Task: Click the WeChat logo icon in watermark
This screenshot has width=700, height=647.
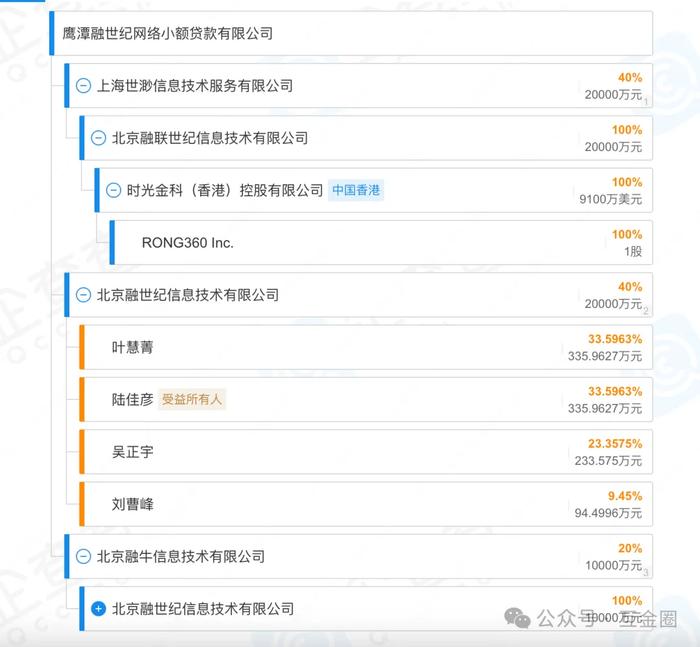Action: (x=517, y=618)
